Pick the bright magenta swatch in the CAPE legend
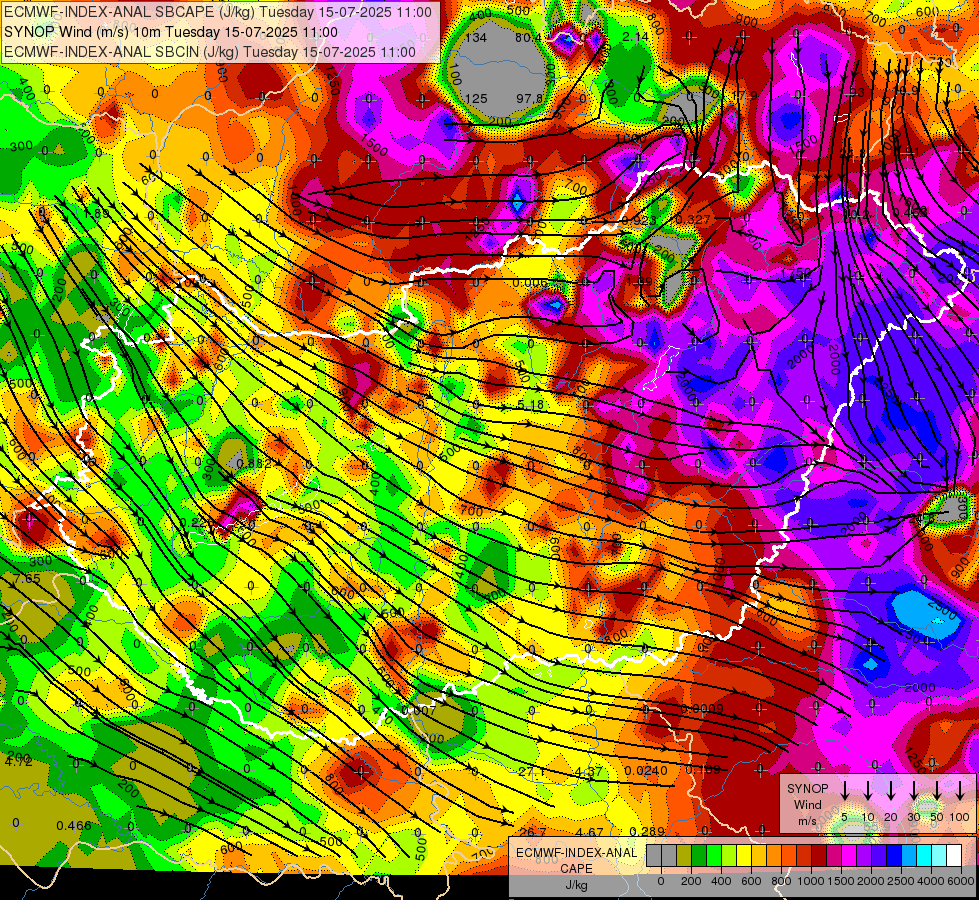The height and width of the screenshot is (900, 979). (x=849, y=855)
